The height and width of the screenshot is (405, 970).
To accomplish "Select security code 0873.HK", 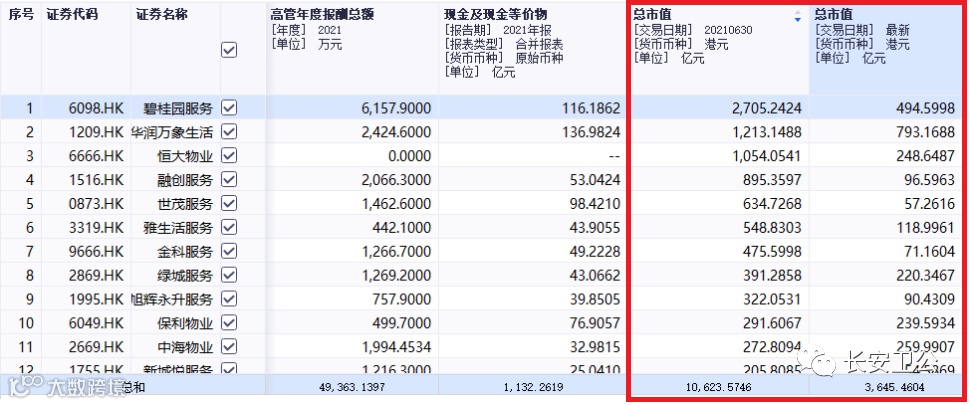I will click(x=97, y=204).
